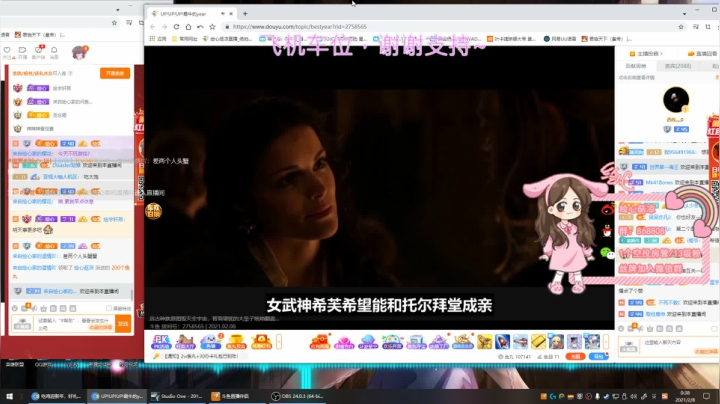Click the rocket gift icon in the gift bar
Viewport: 720px width, 404px height.
pos(502,342)
